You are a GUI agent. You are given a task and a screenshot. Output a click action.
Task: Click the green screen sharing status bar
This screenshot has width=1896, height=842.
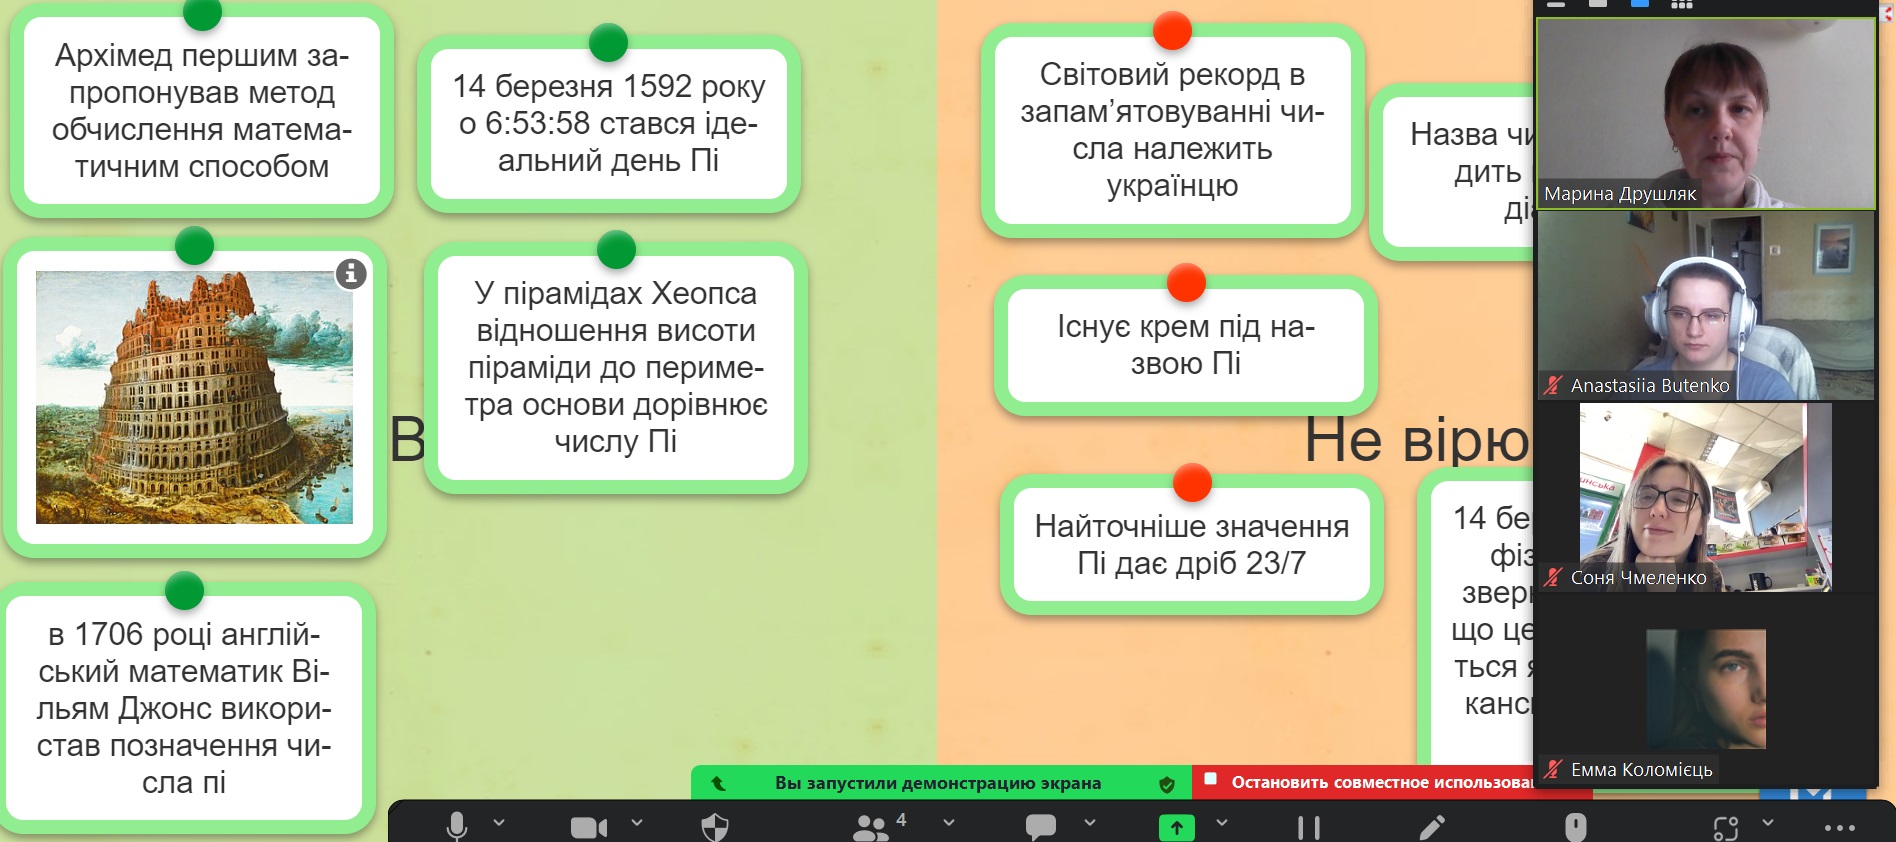coord(938,783)
